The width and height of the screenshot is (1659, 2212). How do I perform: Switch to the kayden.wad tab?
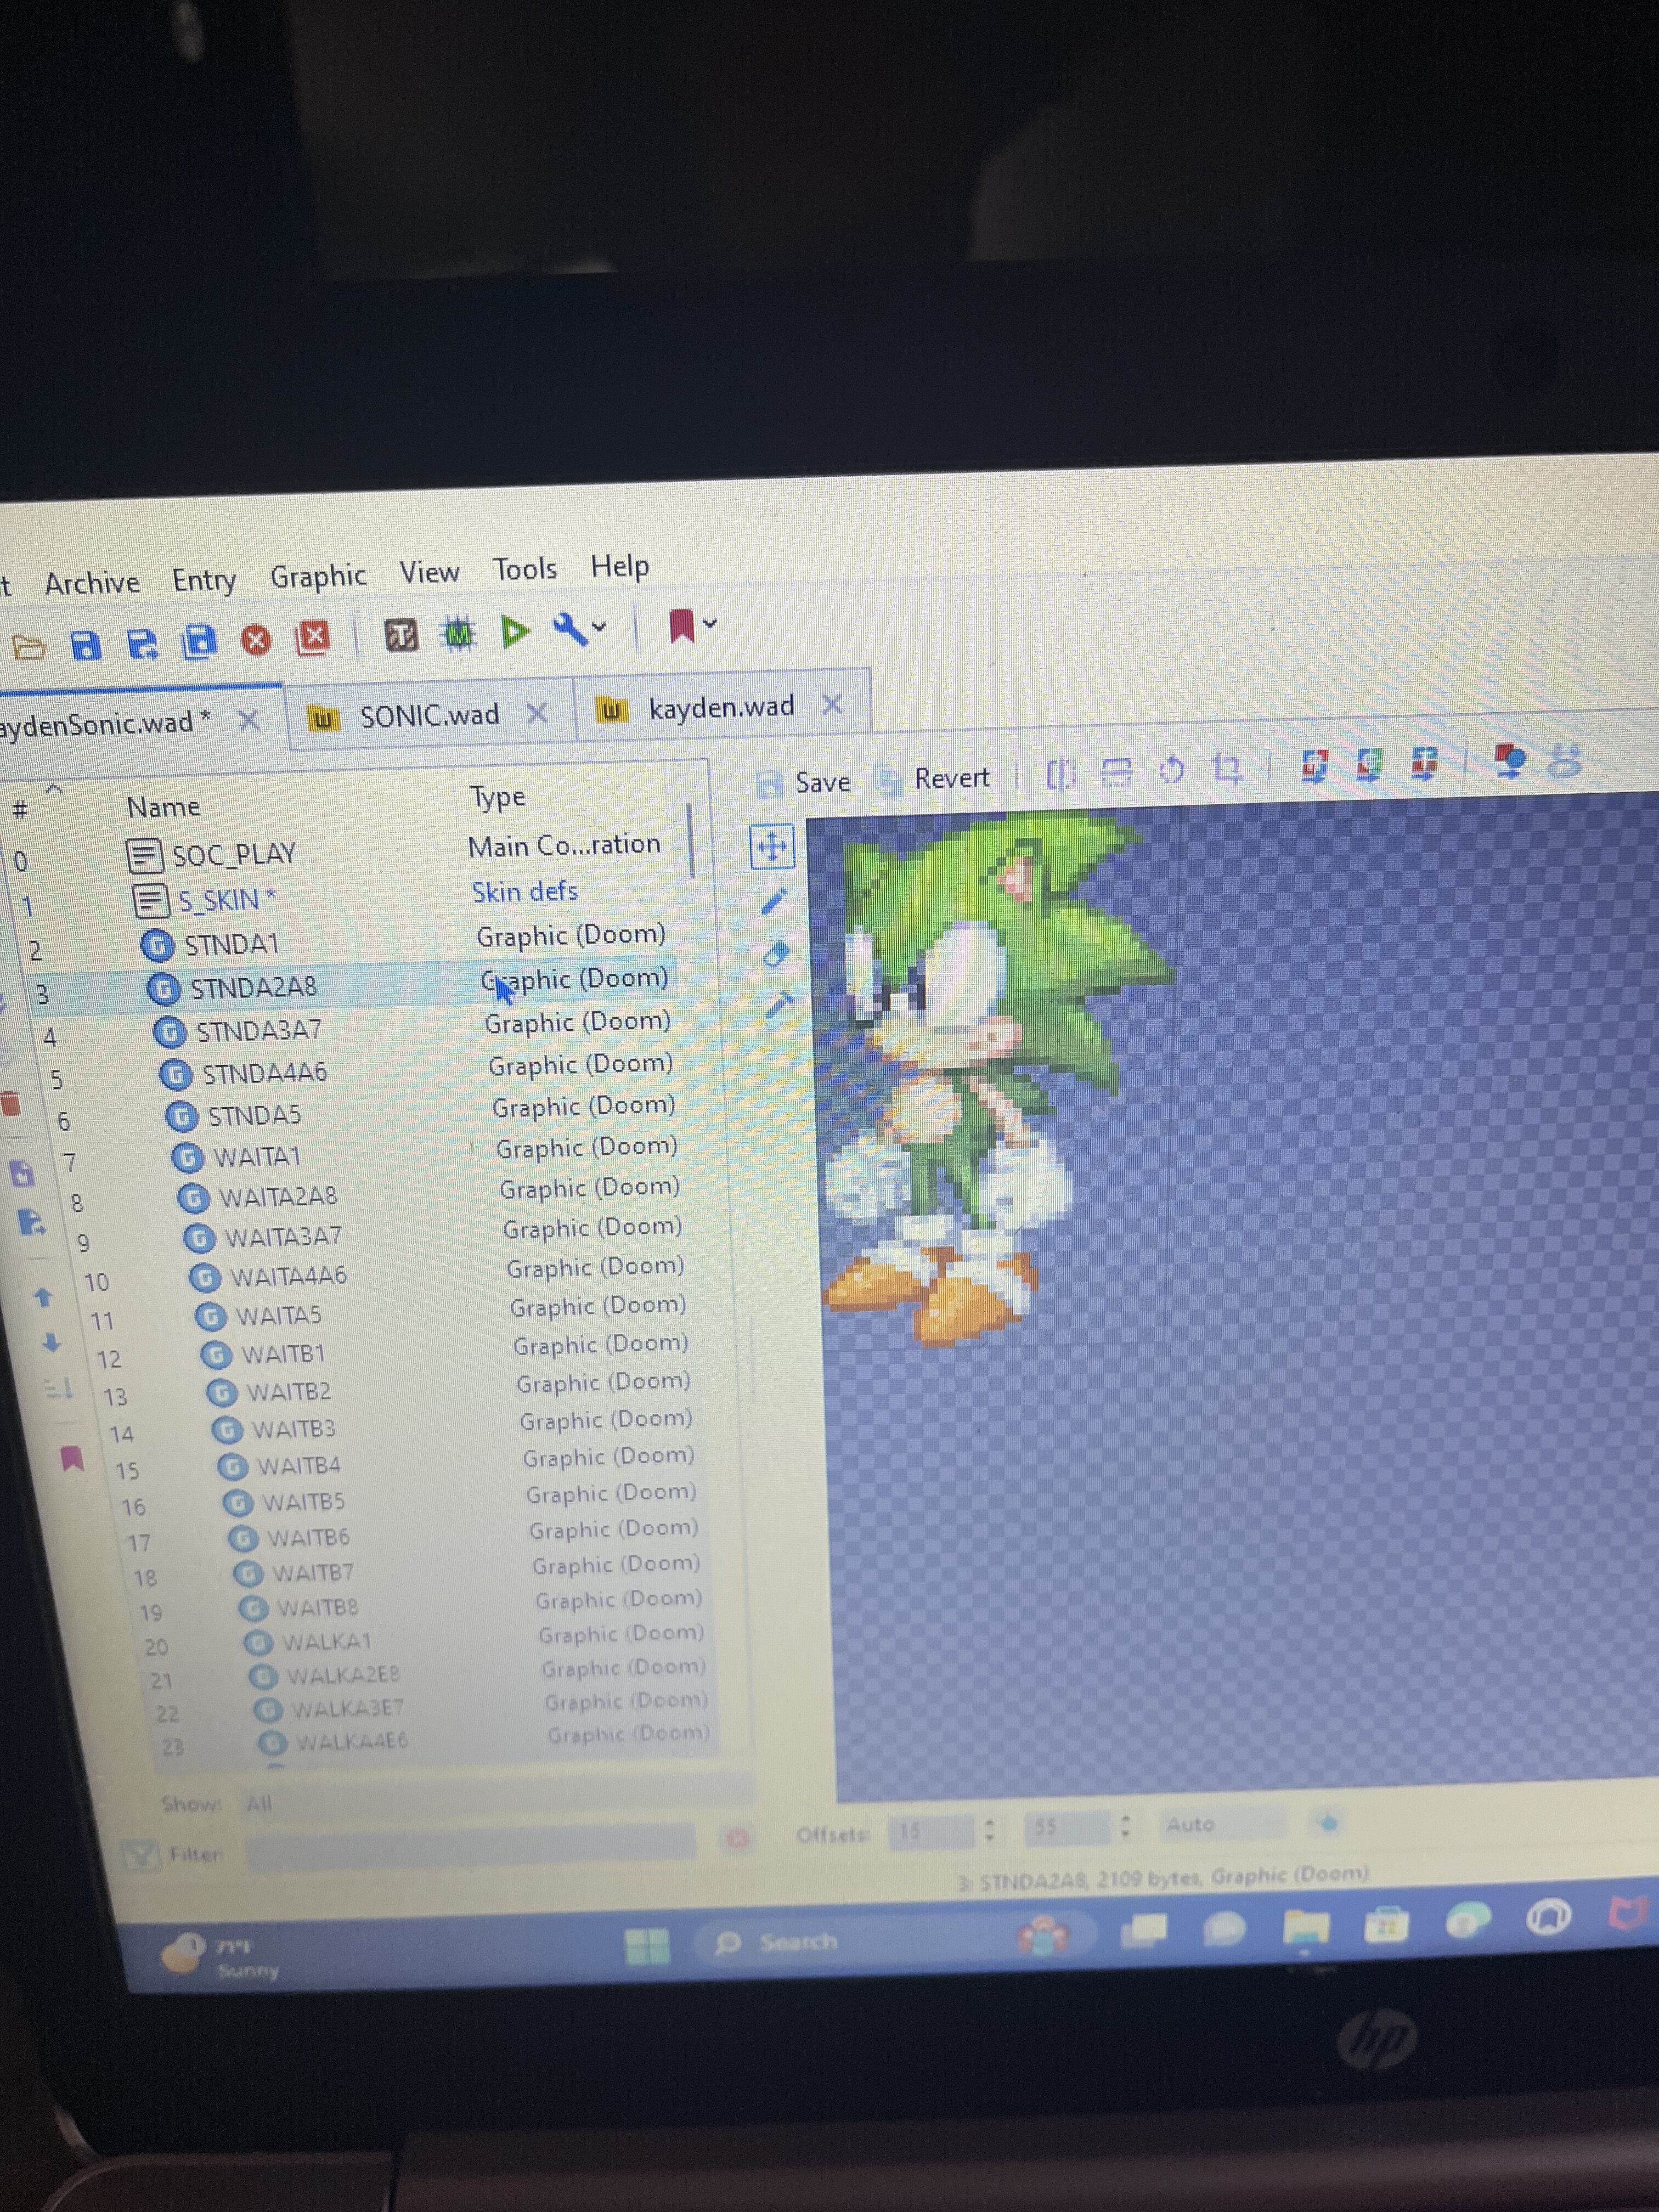(721, 708)
